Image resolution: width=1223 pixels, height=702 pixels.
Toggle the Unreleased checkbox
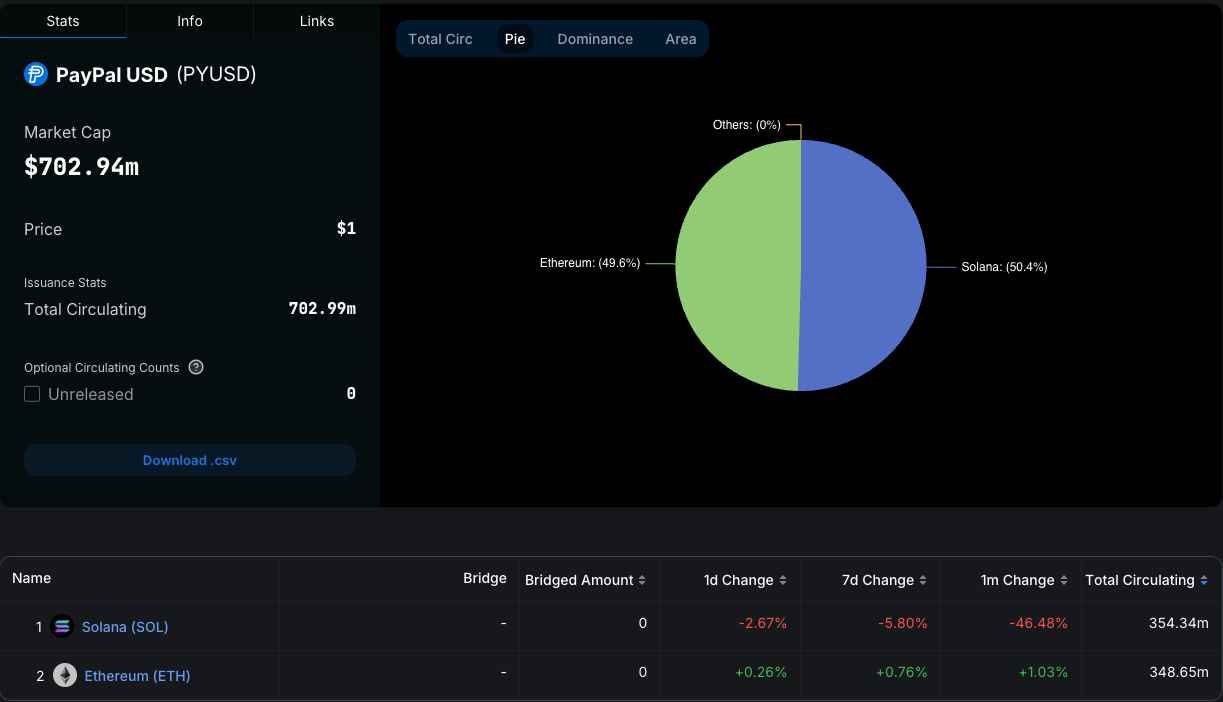click(32, 394)
